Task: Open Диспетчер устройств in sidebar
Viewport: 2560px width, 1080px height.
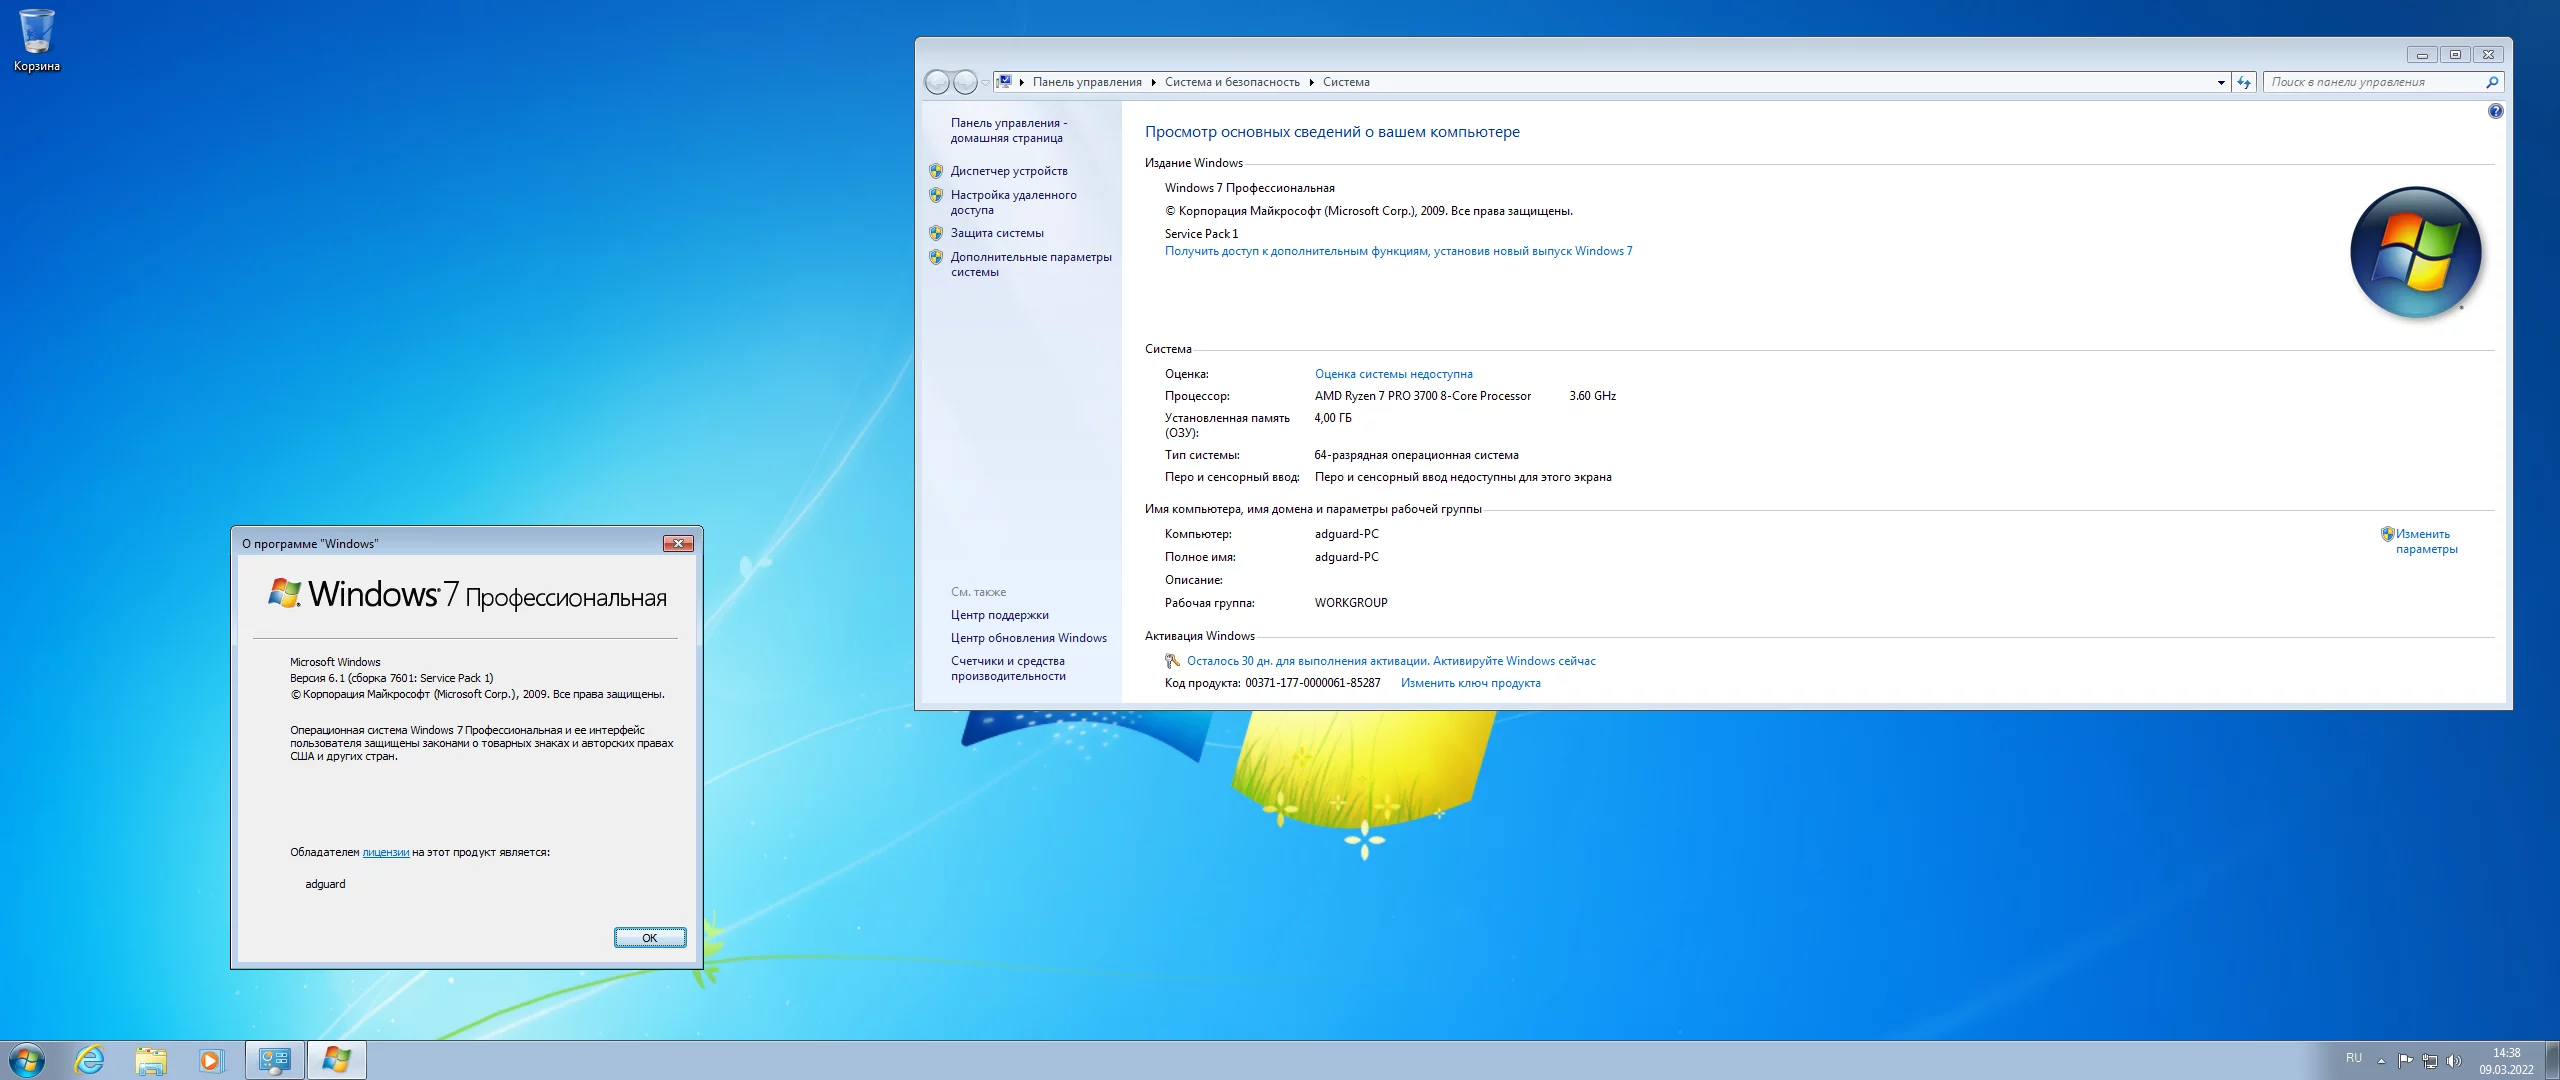Action: tap(1008, 171)
